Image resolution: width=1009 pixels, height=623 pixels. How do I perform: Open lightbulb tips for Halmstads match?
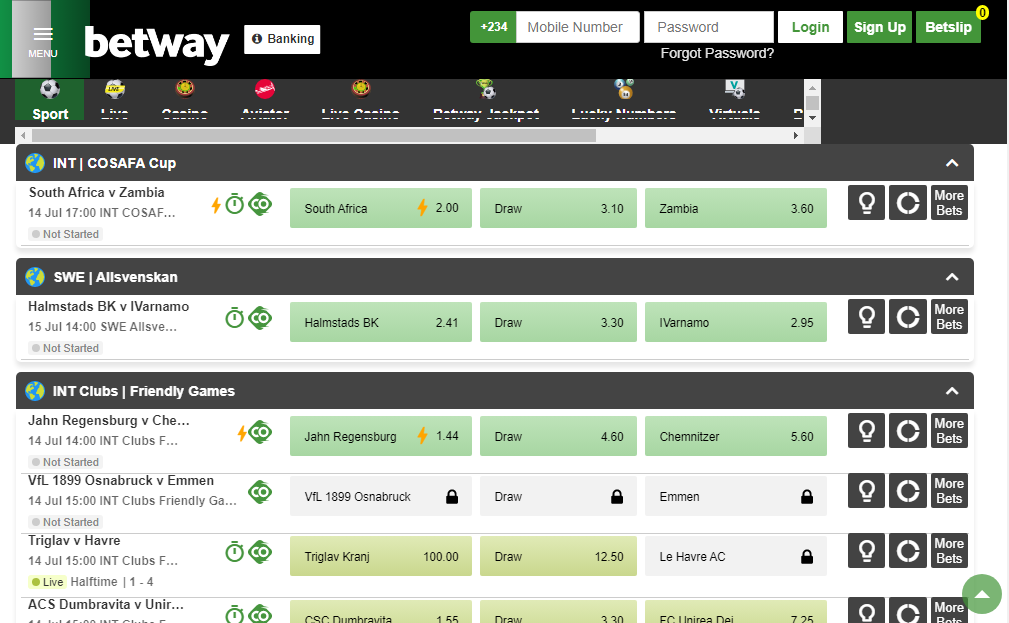coord(866,317)
